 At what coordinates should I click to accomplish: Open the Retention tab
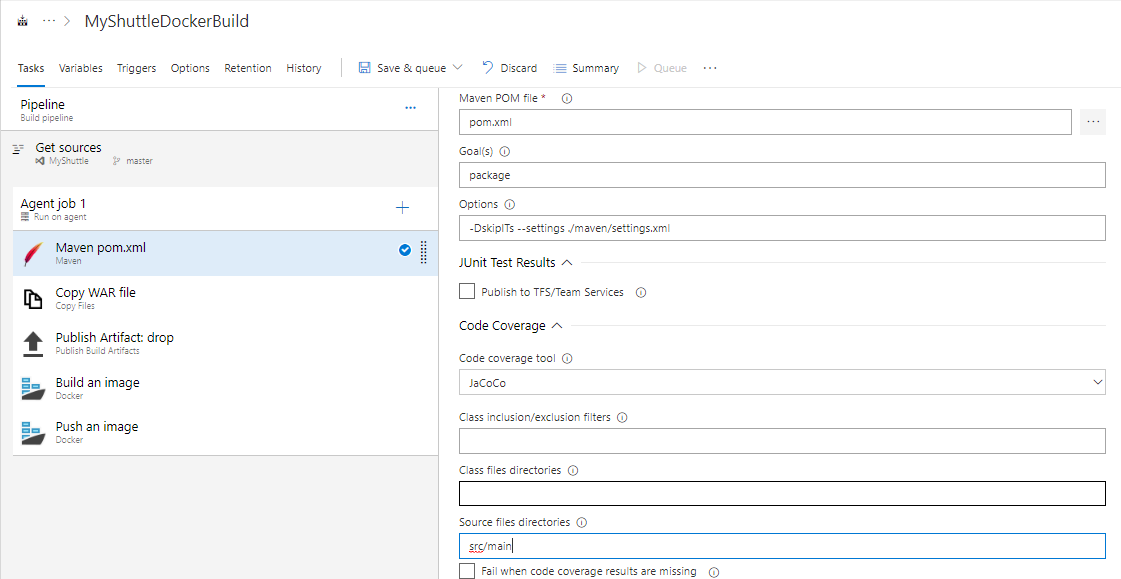[x=248, y=68]
